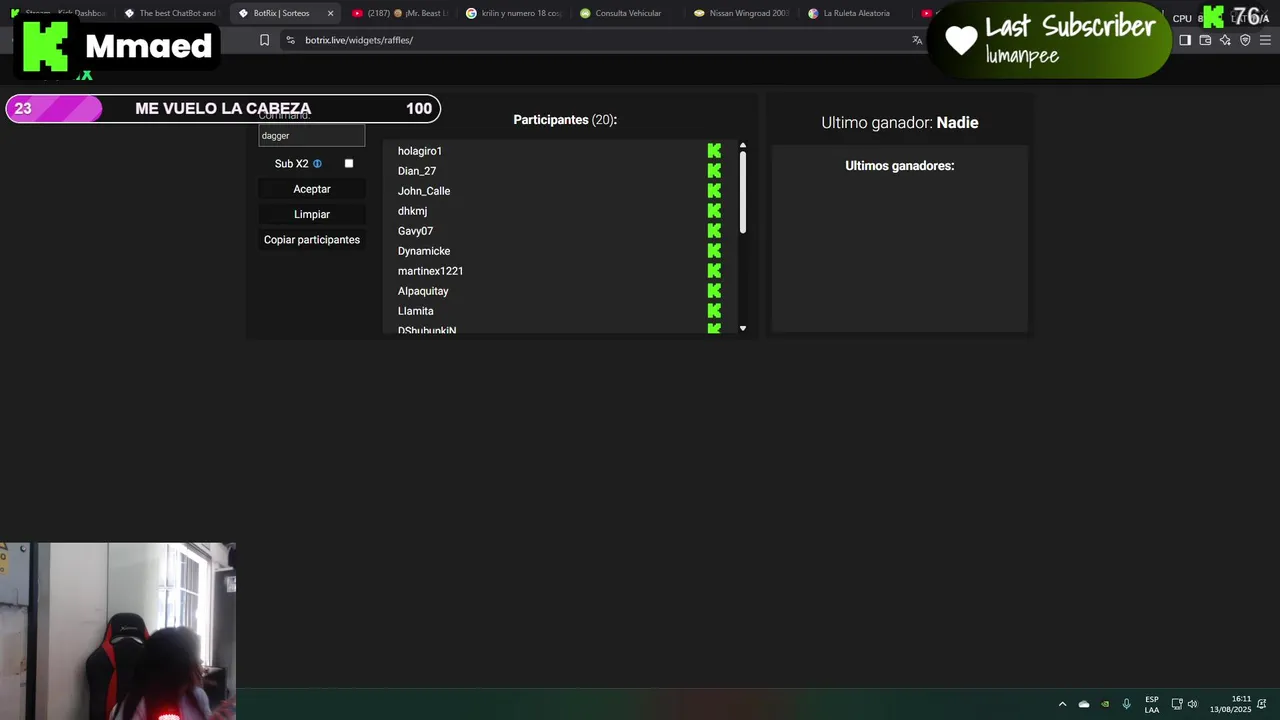Click participants list scroll-up arrow
This screenshot has width=1280, height=720.
click(743, 146)
